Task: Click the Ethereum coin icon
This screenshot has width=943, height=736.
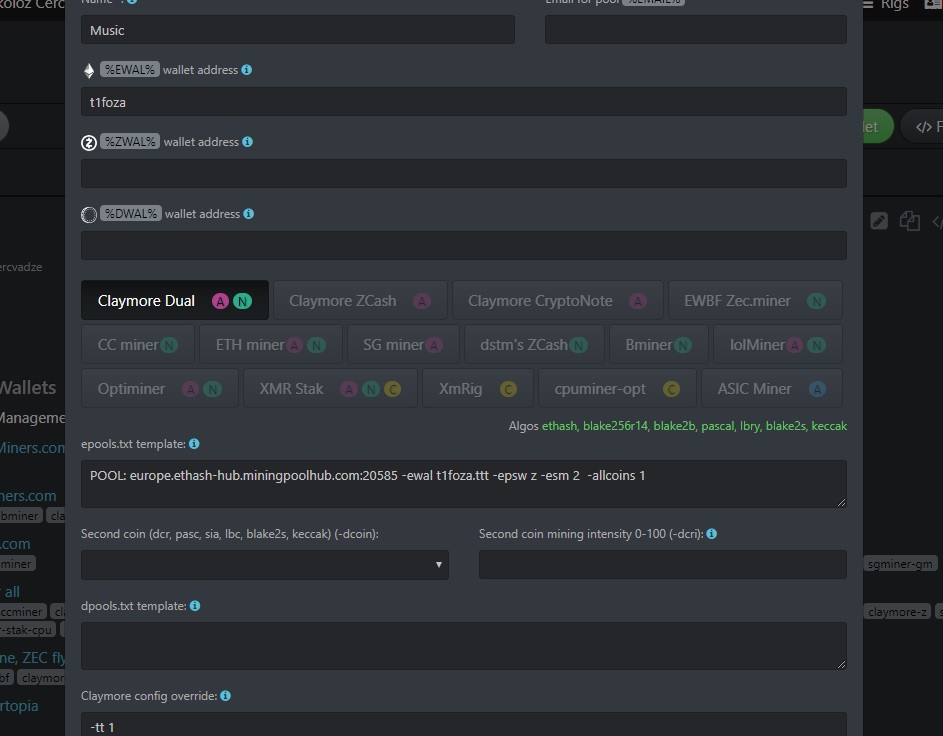Action: pos(89,70)
